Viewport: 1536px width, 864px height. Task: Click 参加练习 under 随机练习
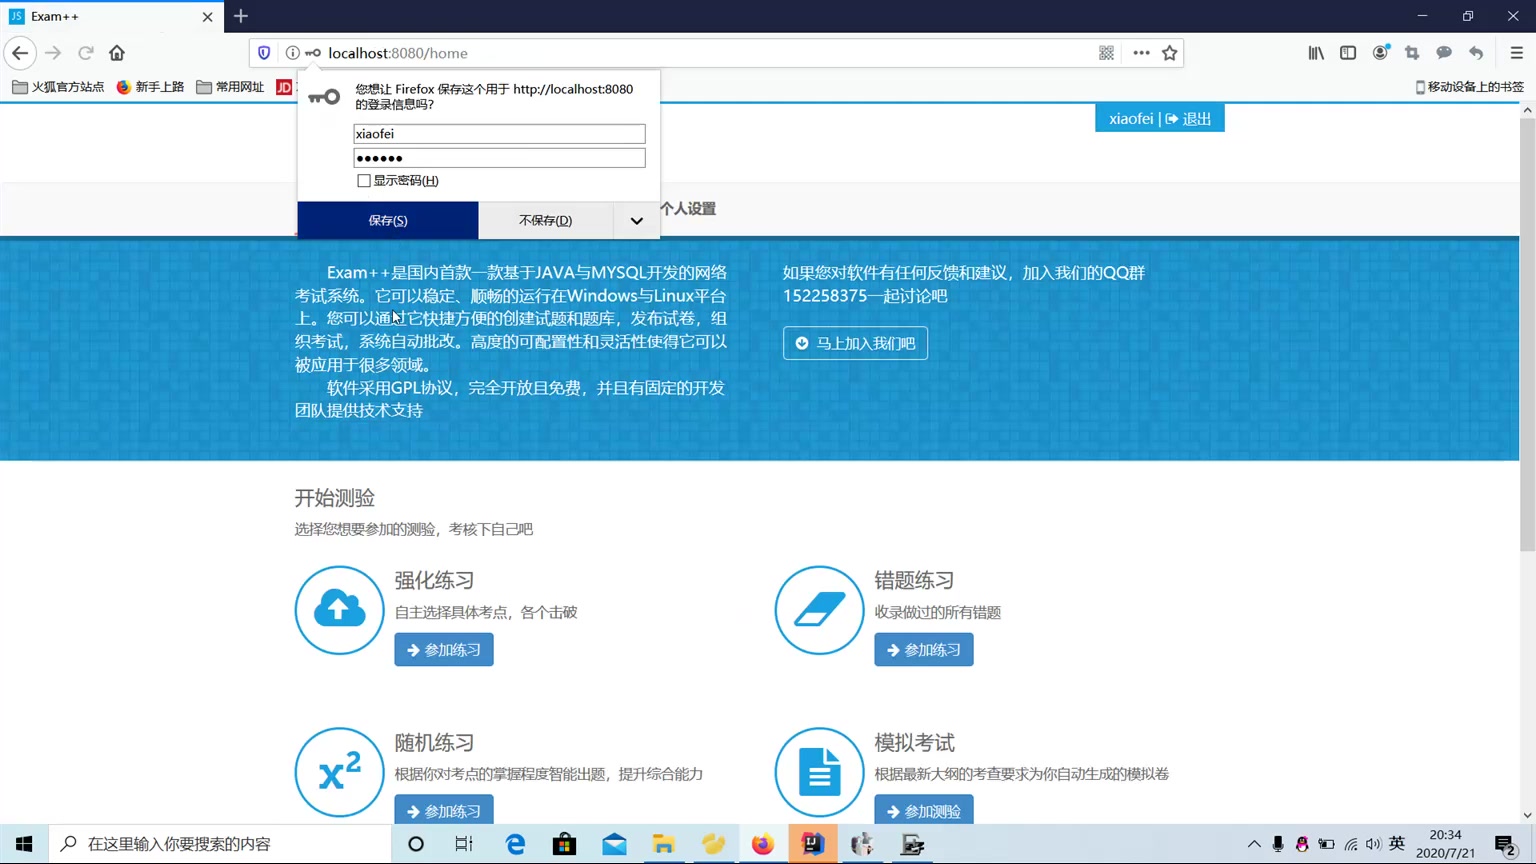click(444, 811)
